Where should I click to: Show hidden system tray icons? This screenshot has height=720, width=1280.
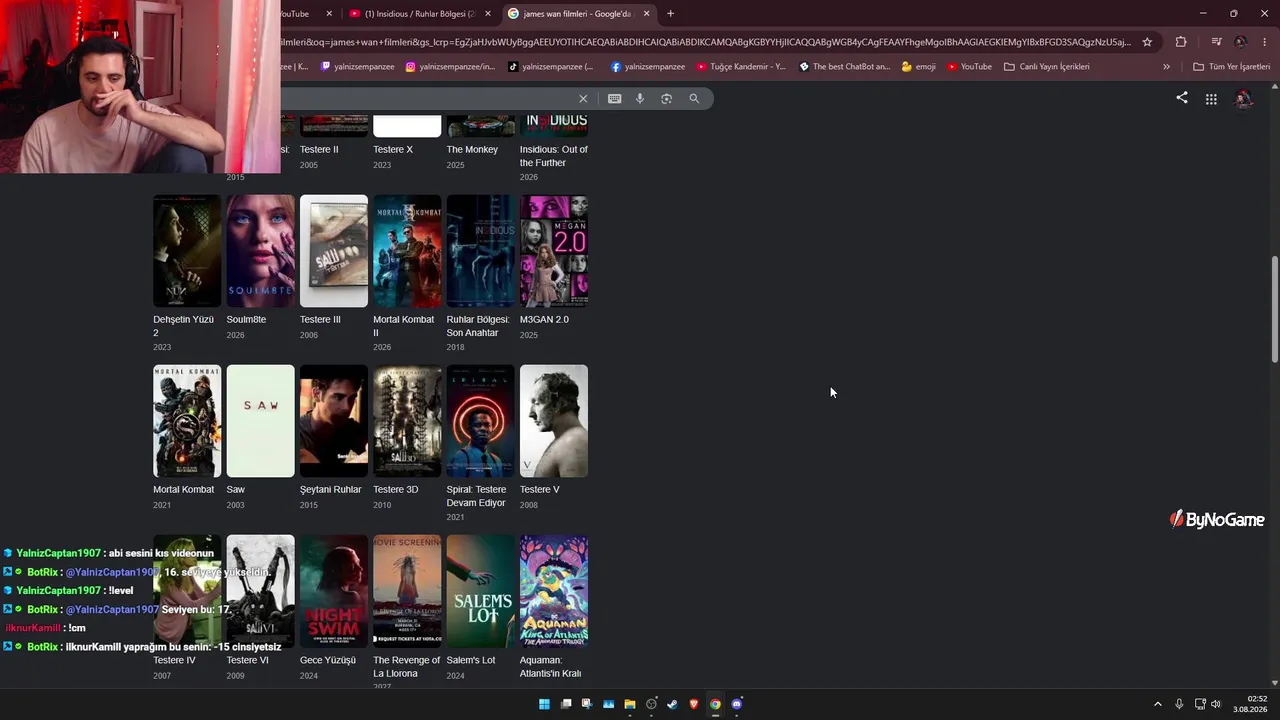point(1158,704)
